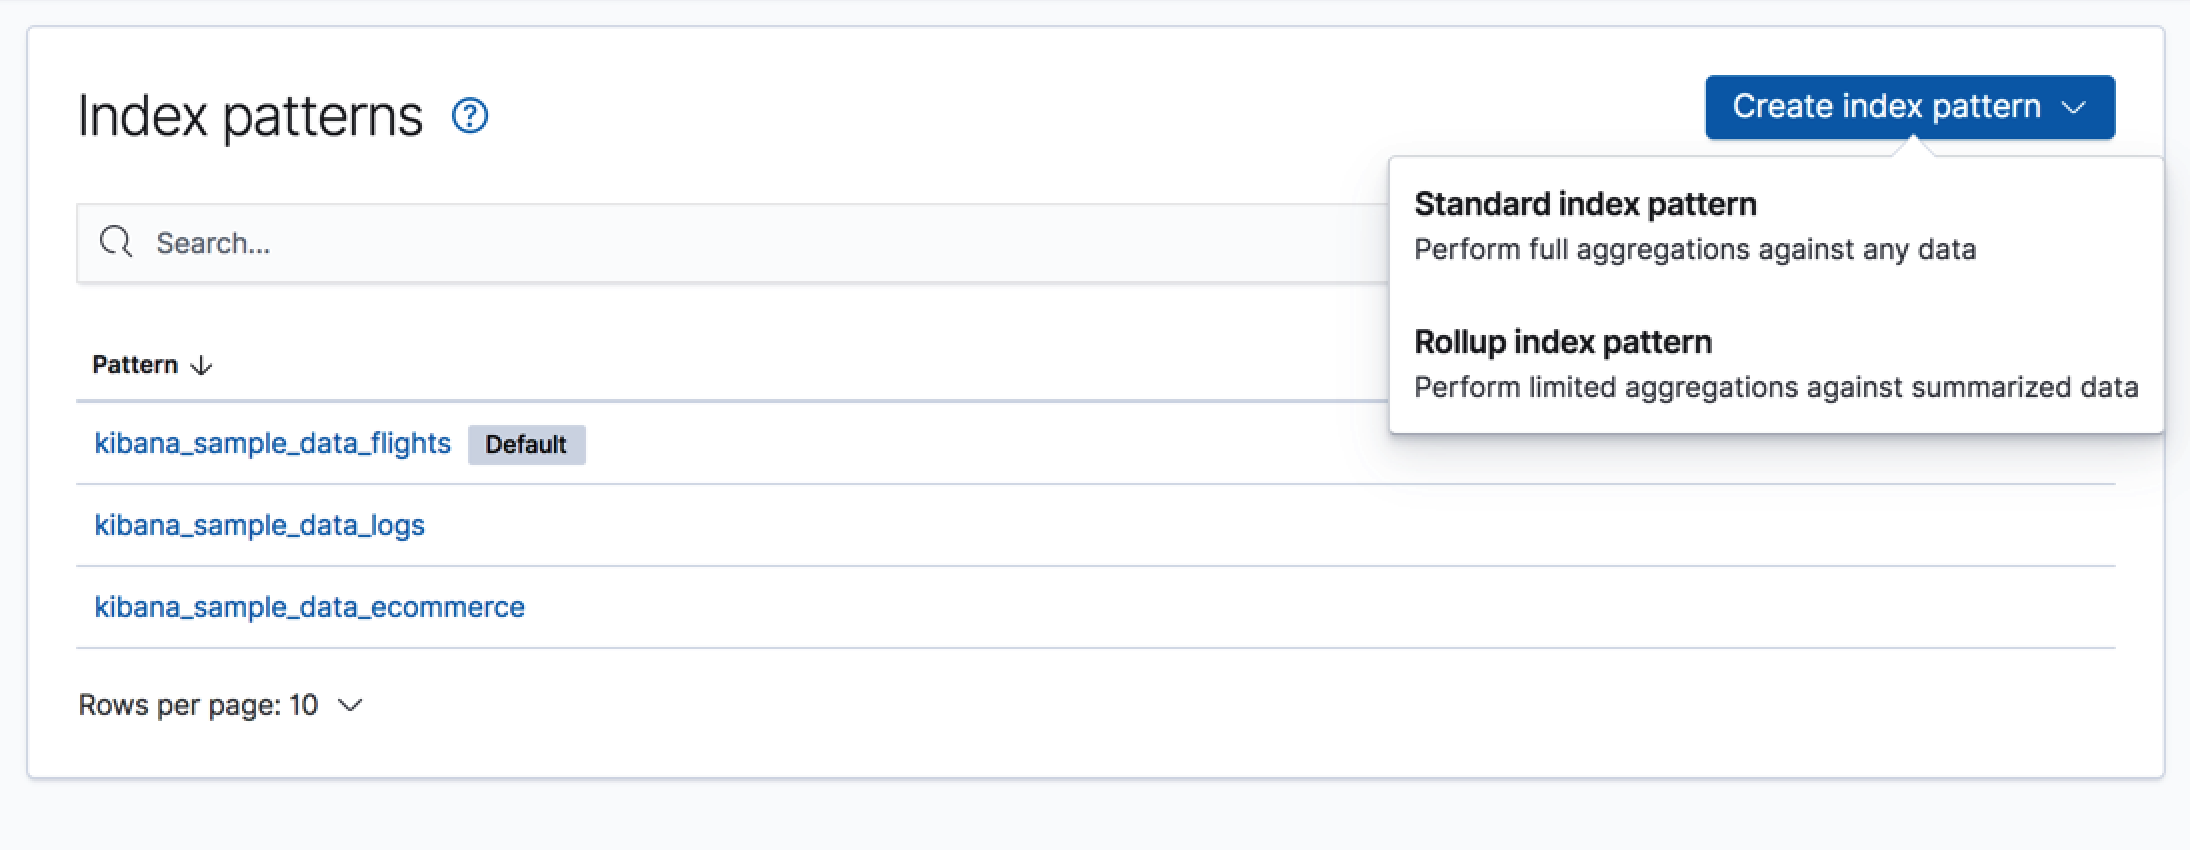Viewport: 2190px width, 850px height.
Task: Click the sort arrow beside Pattern
Action: point(202,365)
